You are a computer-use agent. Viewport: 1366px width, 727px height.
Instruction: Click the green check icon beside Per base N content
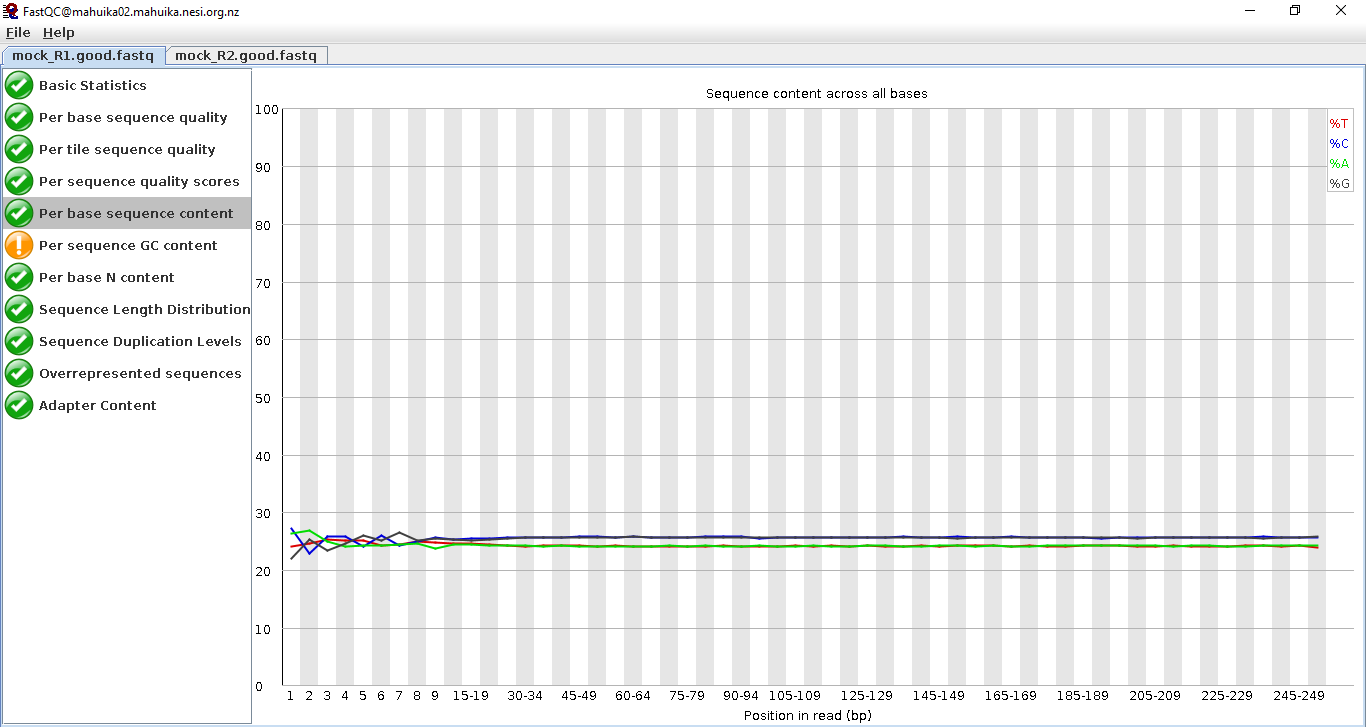[x=19, y=277]
